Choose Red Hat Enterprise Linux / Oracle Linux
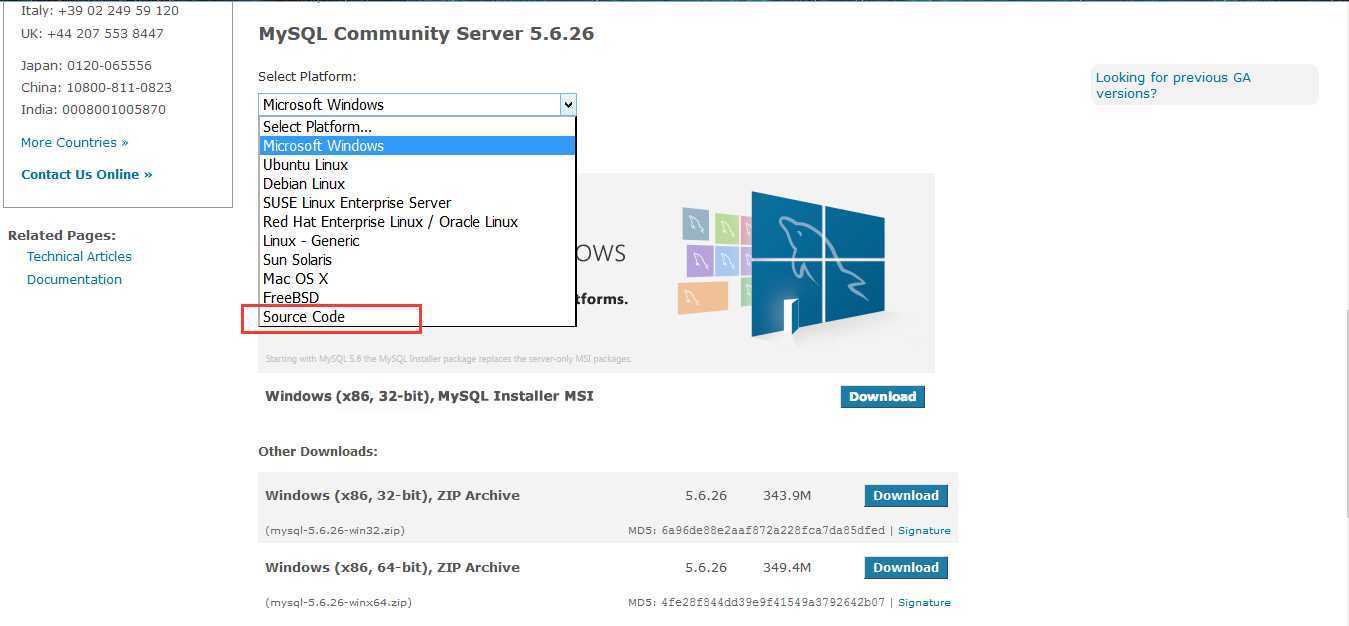This screenshot has width=1349, height=626. 417,222
